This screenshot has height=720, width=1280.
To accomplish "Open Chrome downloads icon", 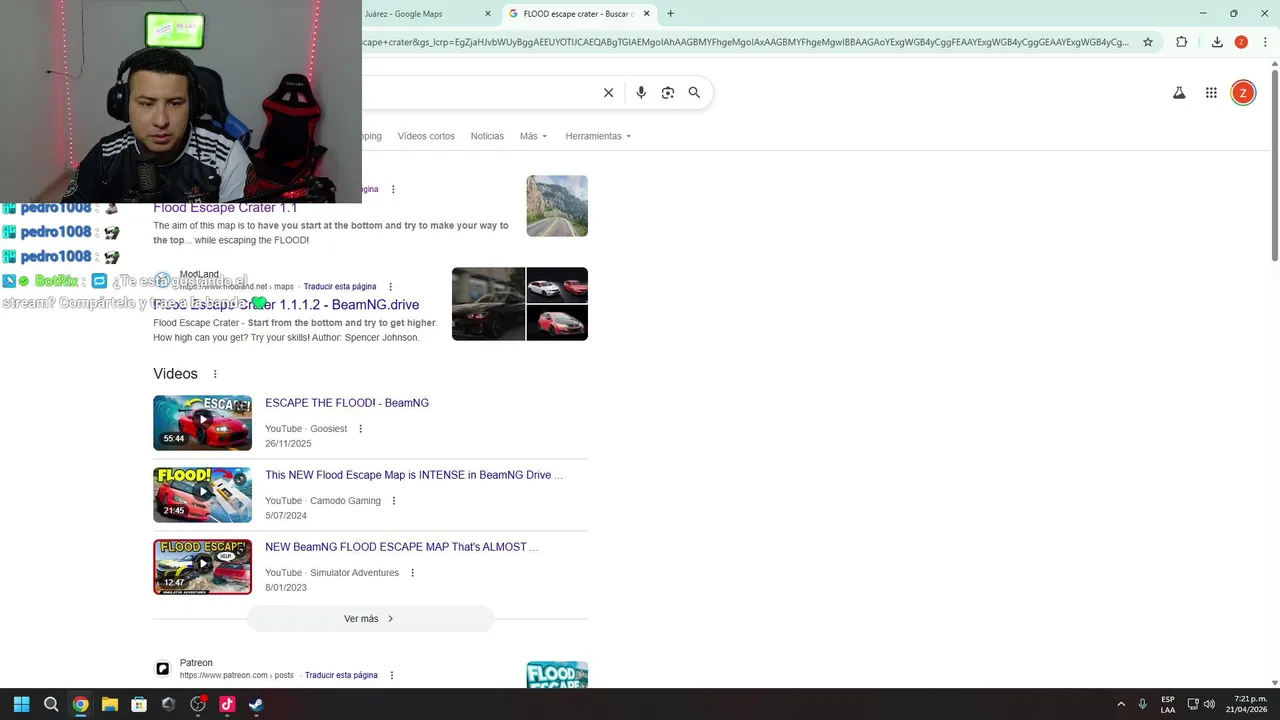I will pyautogui.click(x=1217, y=42).
